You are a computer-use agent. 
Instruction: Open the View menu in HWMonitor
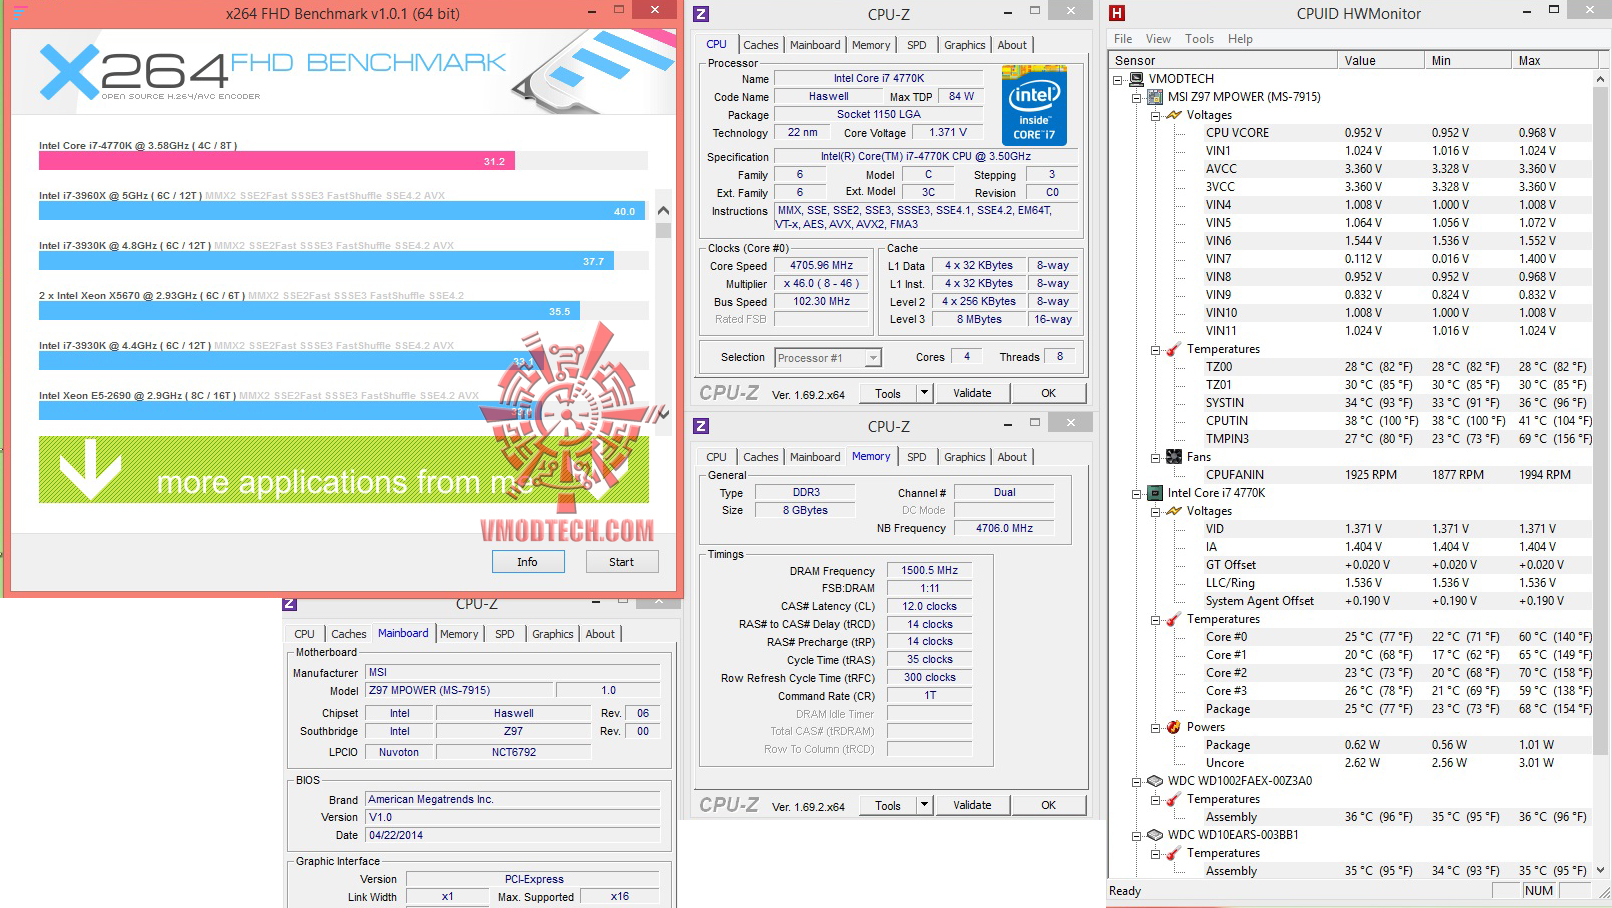pos(1158,39)
